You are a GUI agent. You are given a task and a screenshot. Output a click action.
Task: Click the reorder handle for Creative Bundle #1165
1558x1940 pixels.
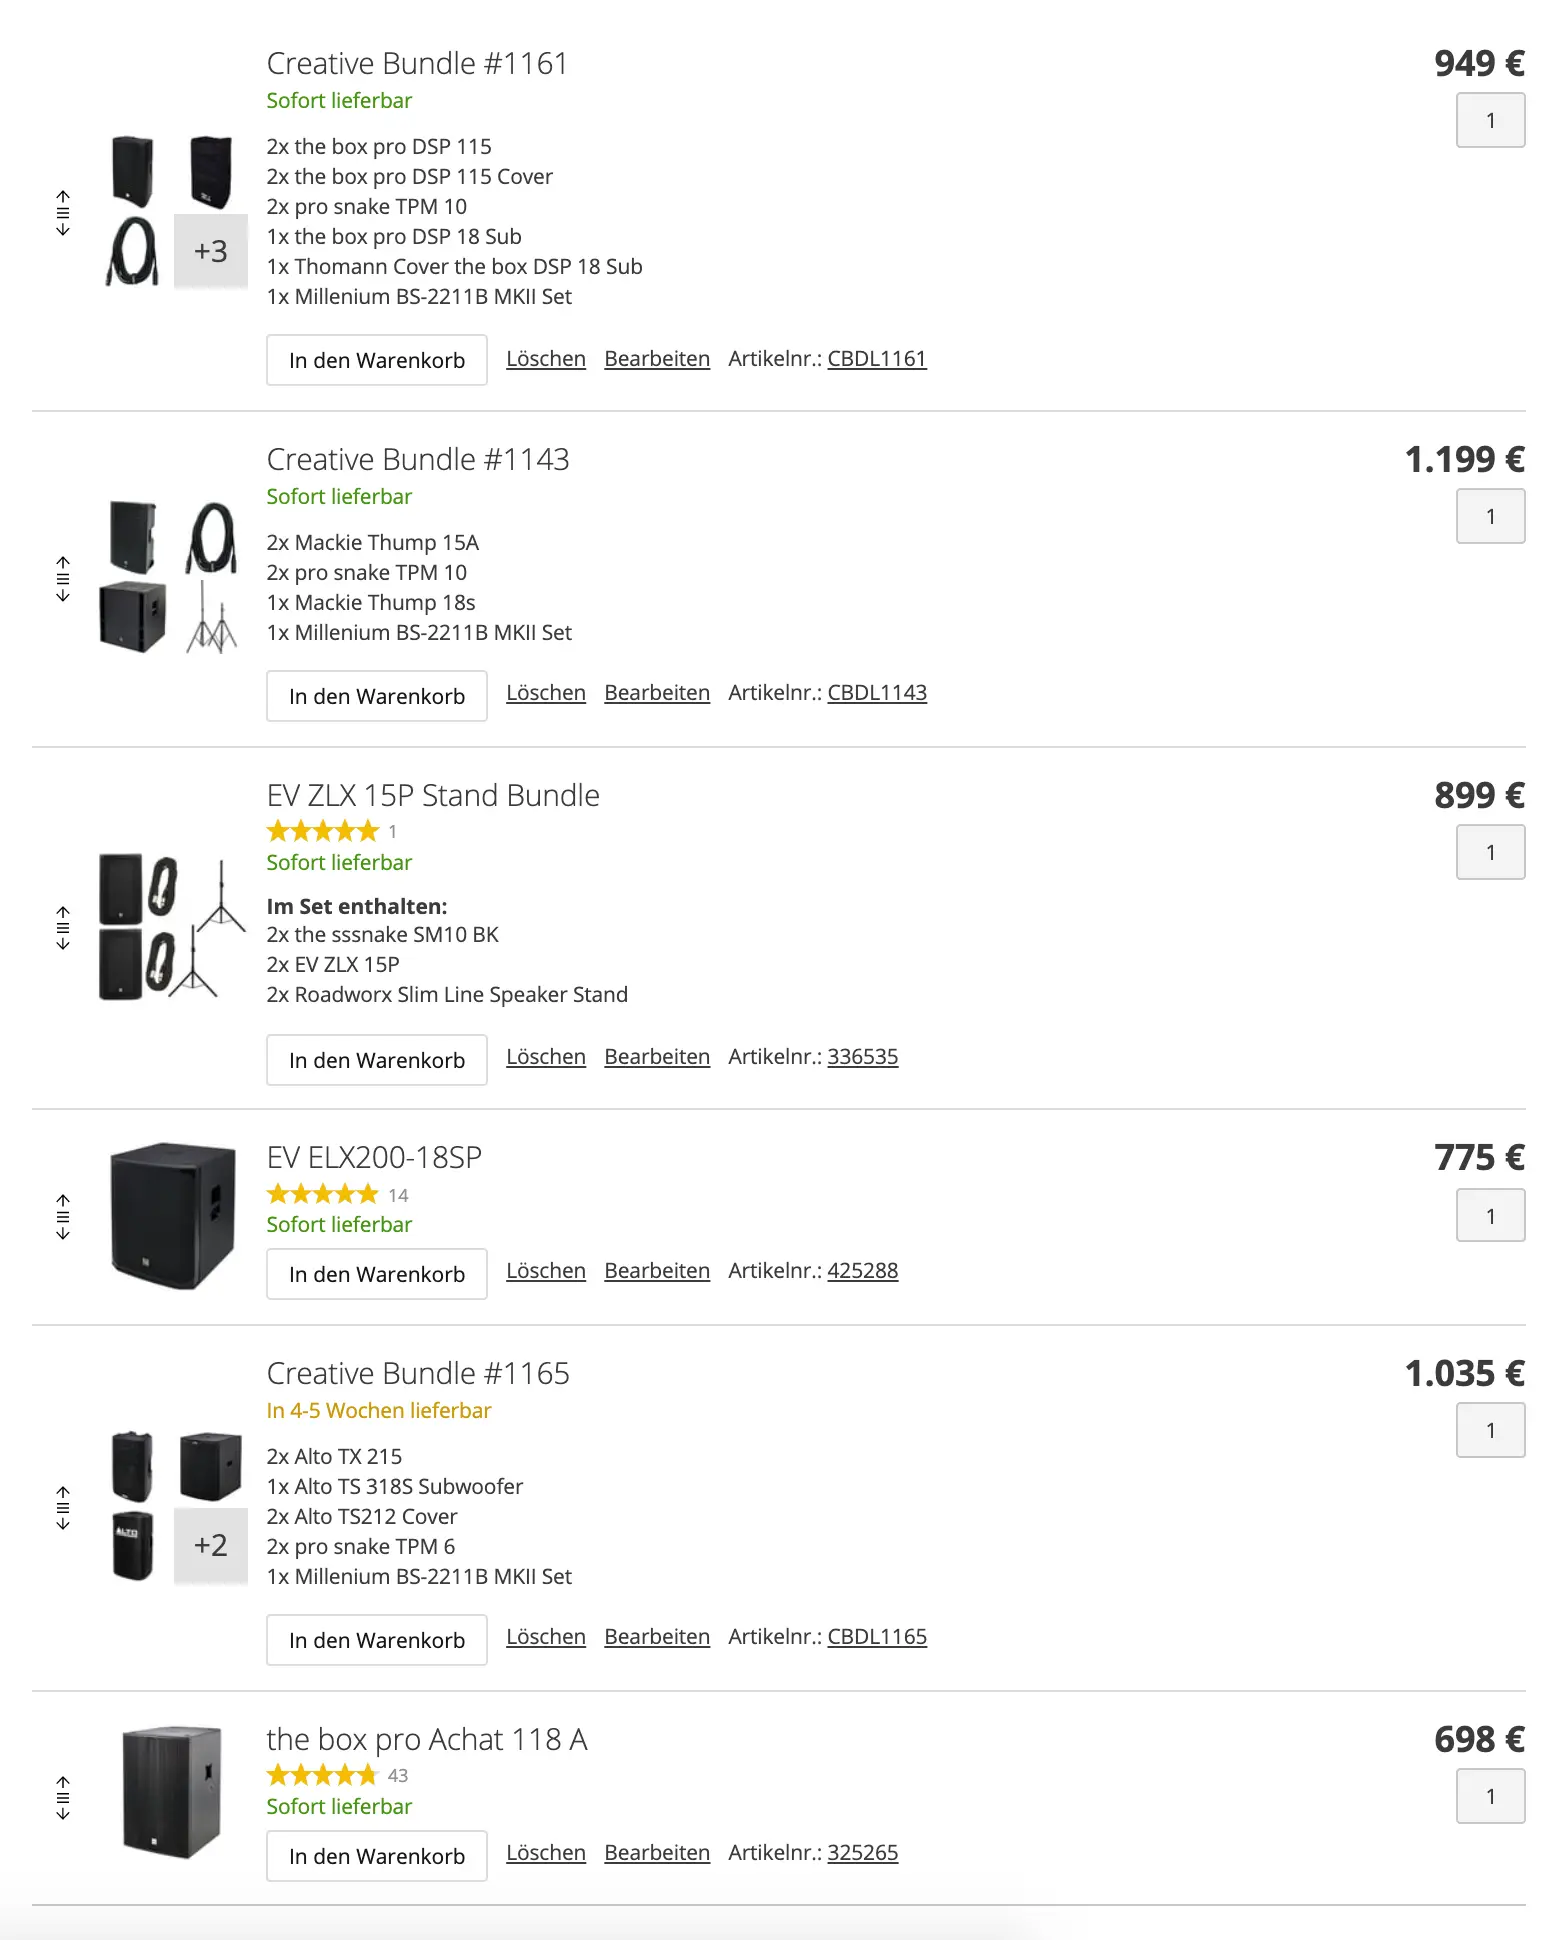coord(63,1508)
